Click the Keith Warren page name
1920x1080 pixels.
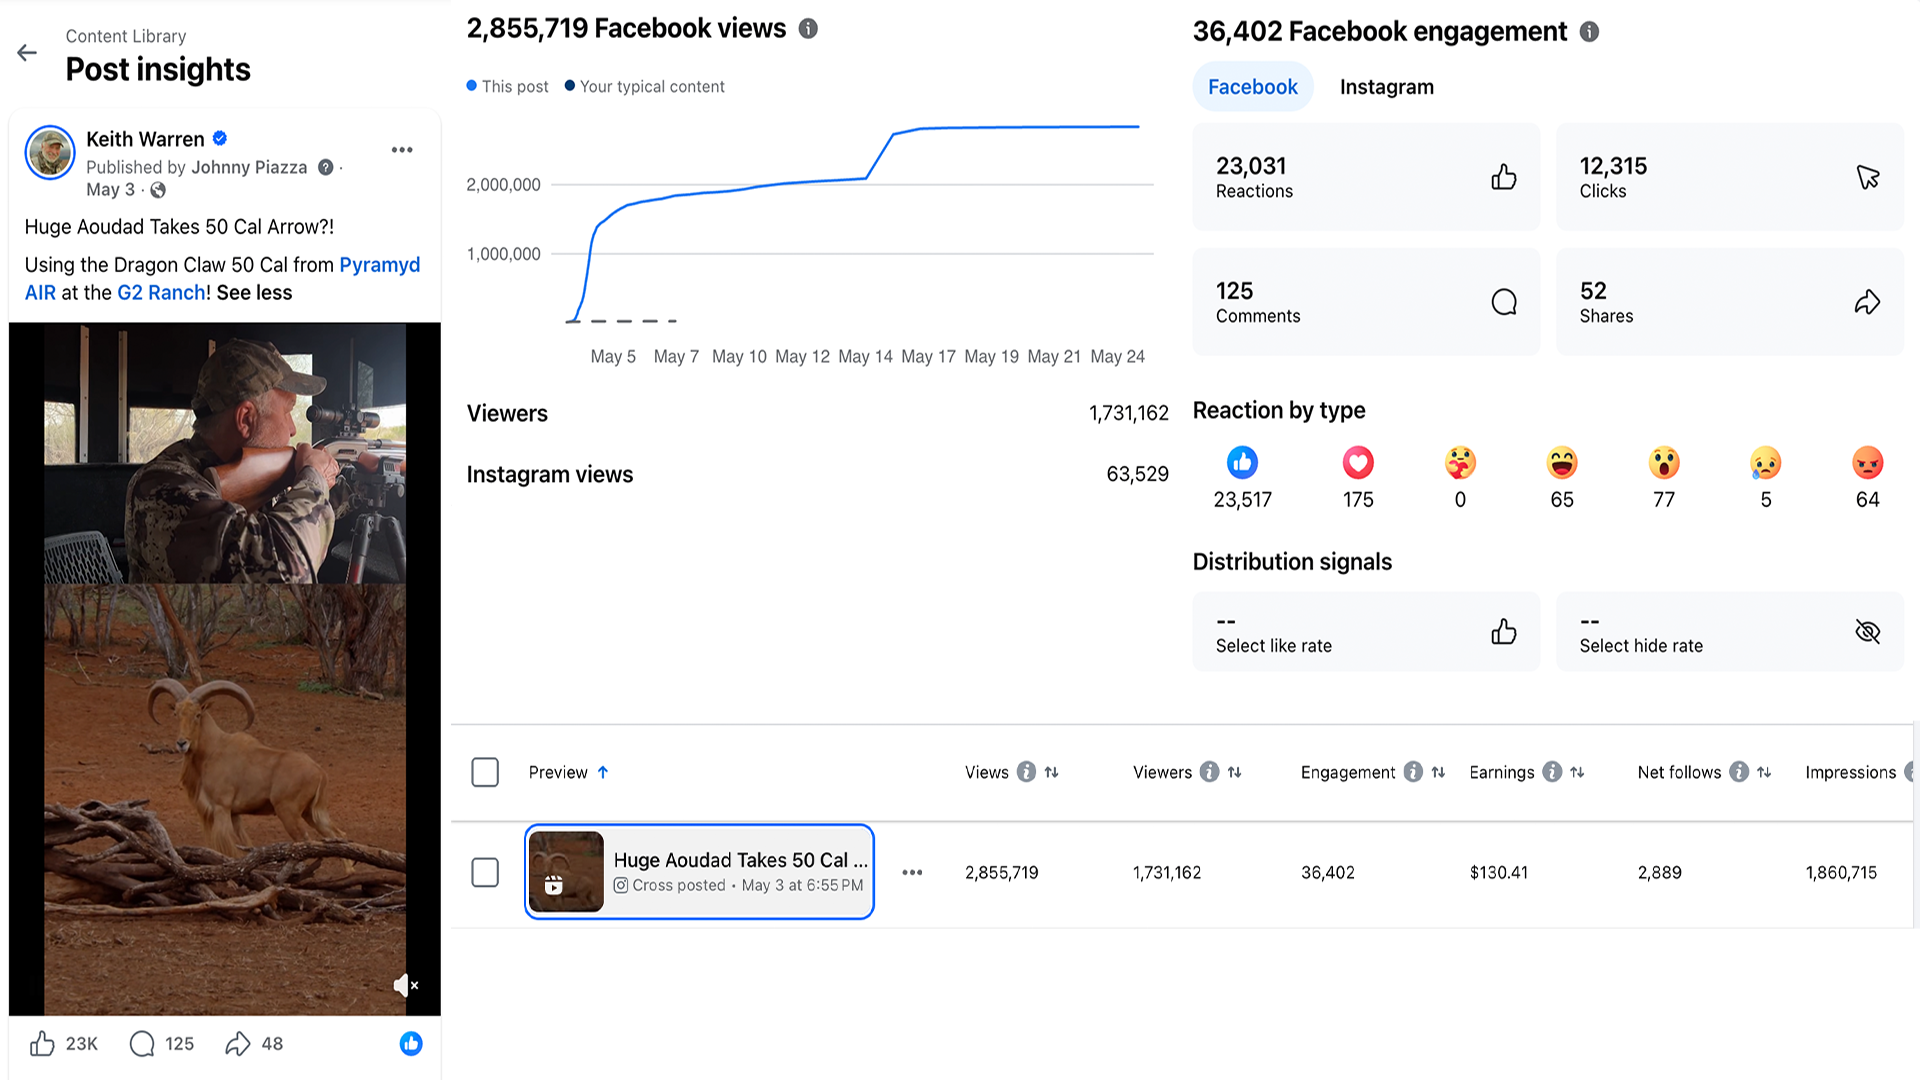(x=145, y=139)
